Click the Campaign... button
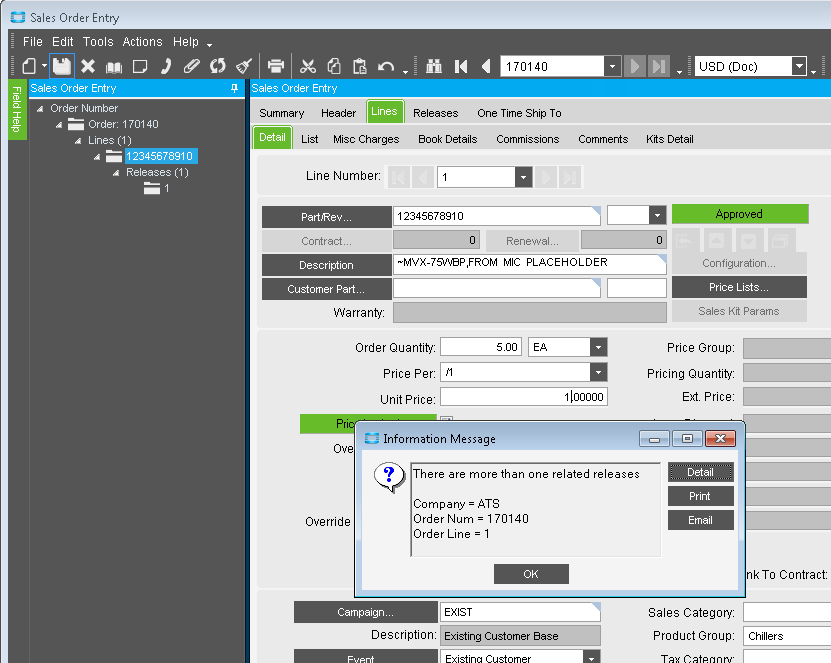 (x=366, y=612)
